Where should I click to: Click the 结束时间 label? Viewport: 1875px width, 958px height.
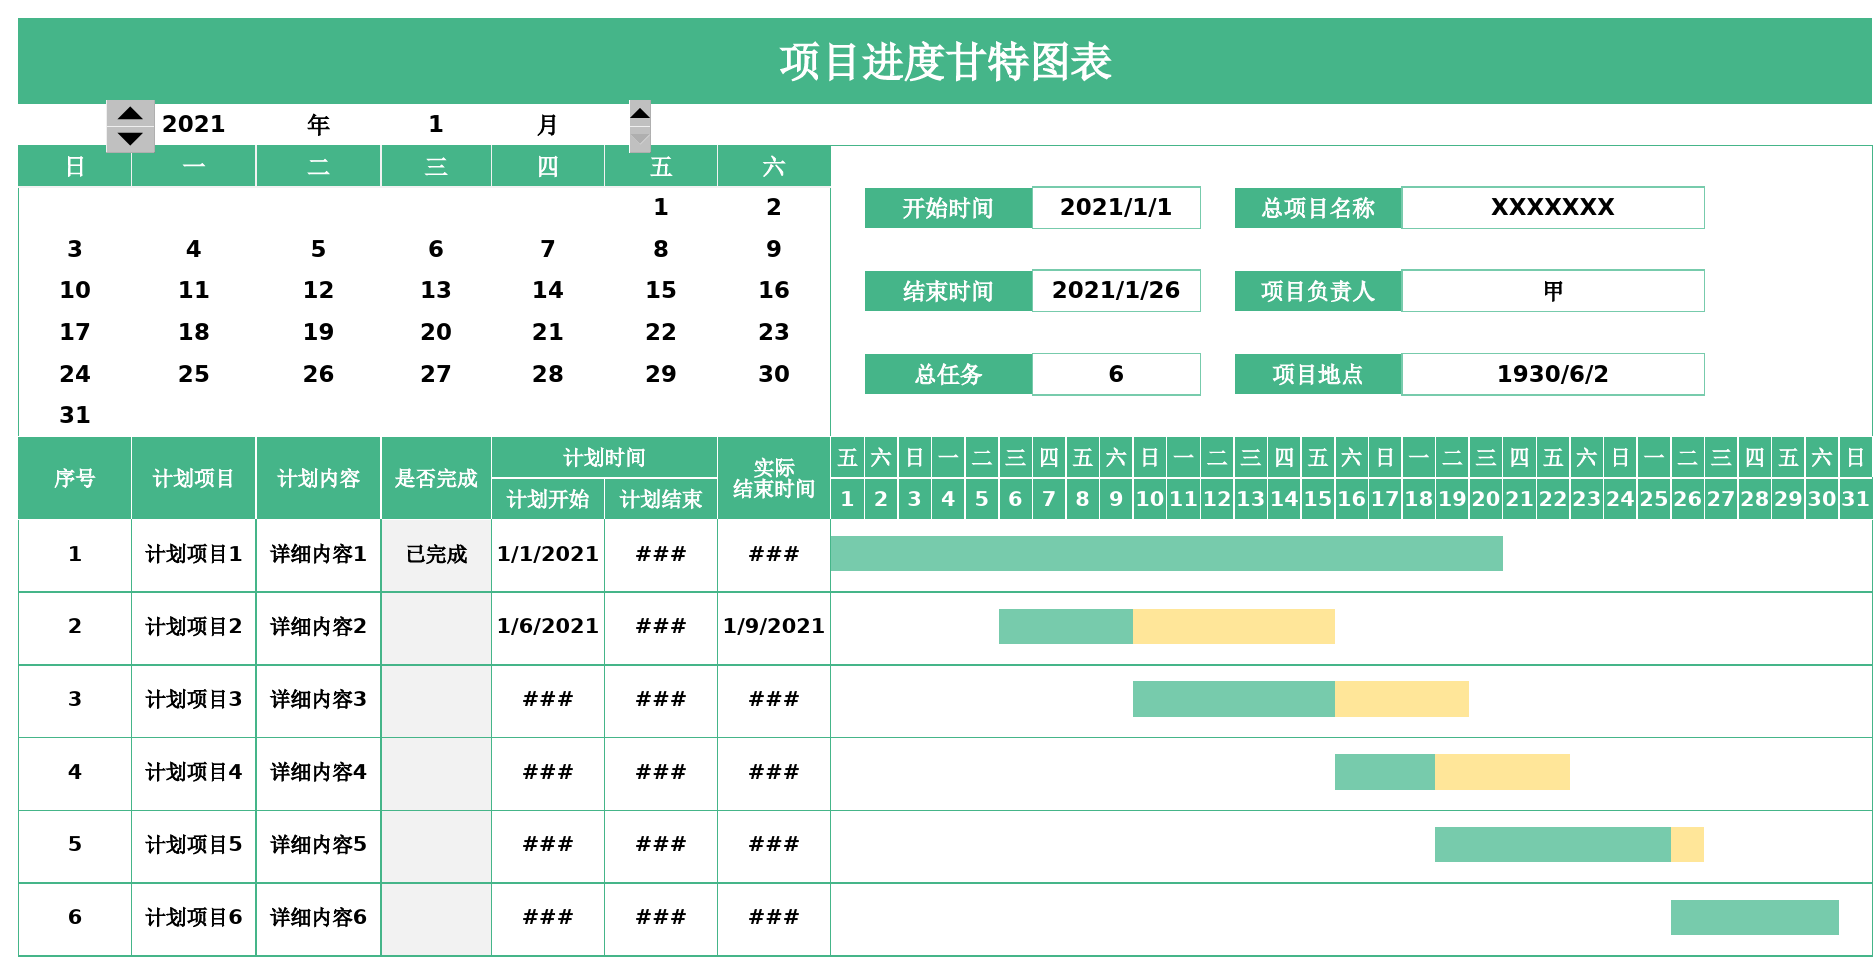click(x=948, y=291)
